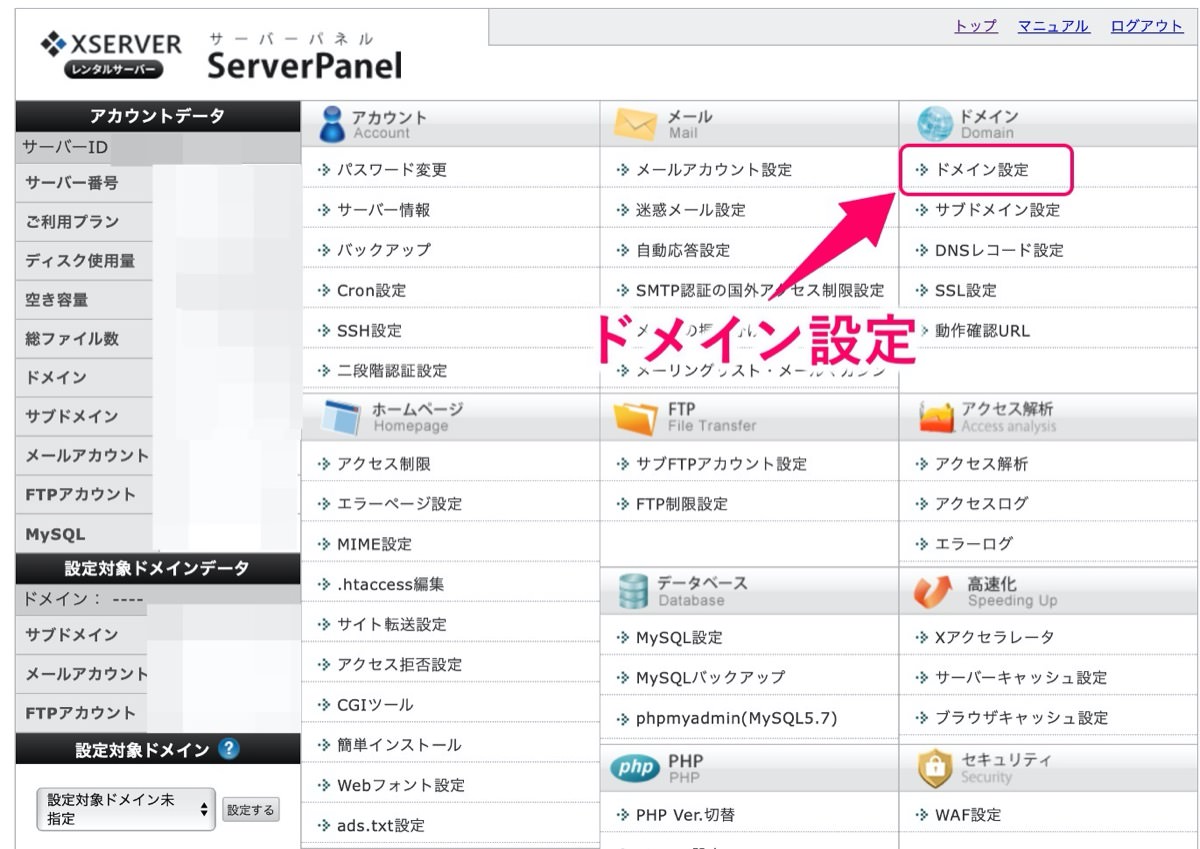Image resolution: width=1200 pixels, height=849 pixels.
Task: Open 簡単インストール
Action: tap(399, 744)
